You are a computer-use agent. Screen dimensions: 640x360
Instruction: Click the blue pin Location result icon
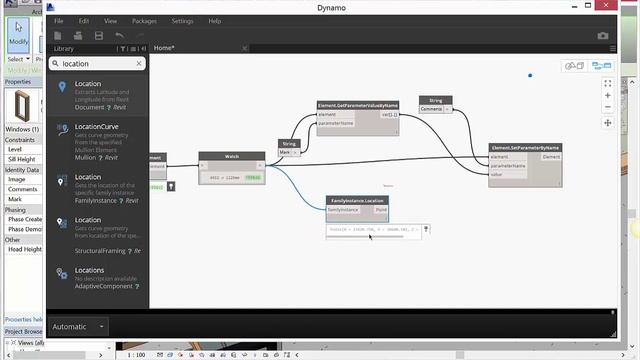coord(62,87)
